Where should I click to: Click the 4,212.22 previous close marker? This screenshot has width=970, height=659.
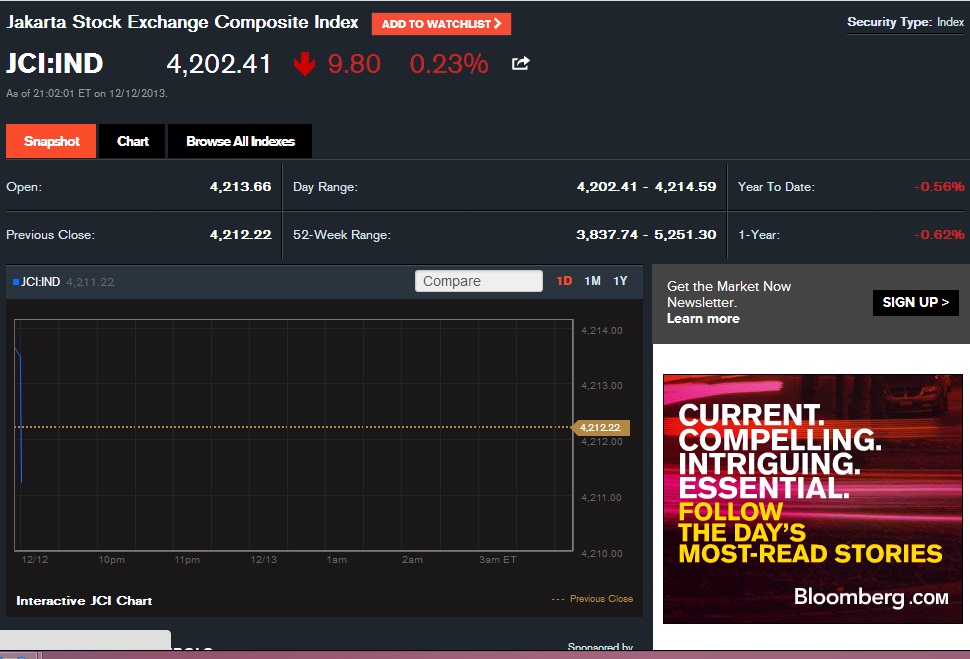[x=601, y=428]
